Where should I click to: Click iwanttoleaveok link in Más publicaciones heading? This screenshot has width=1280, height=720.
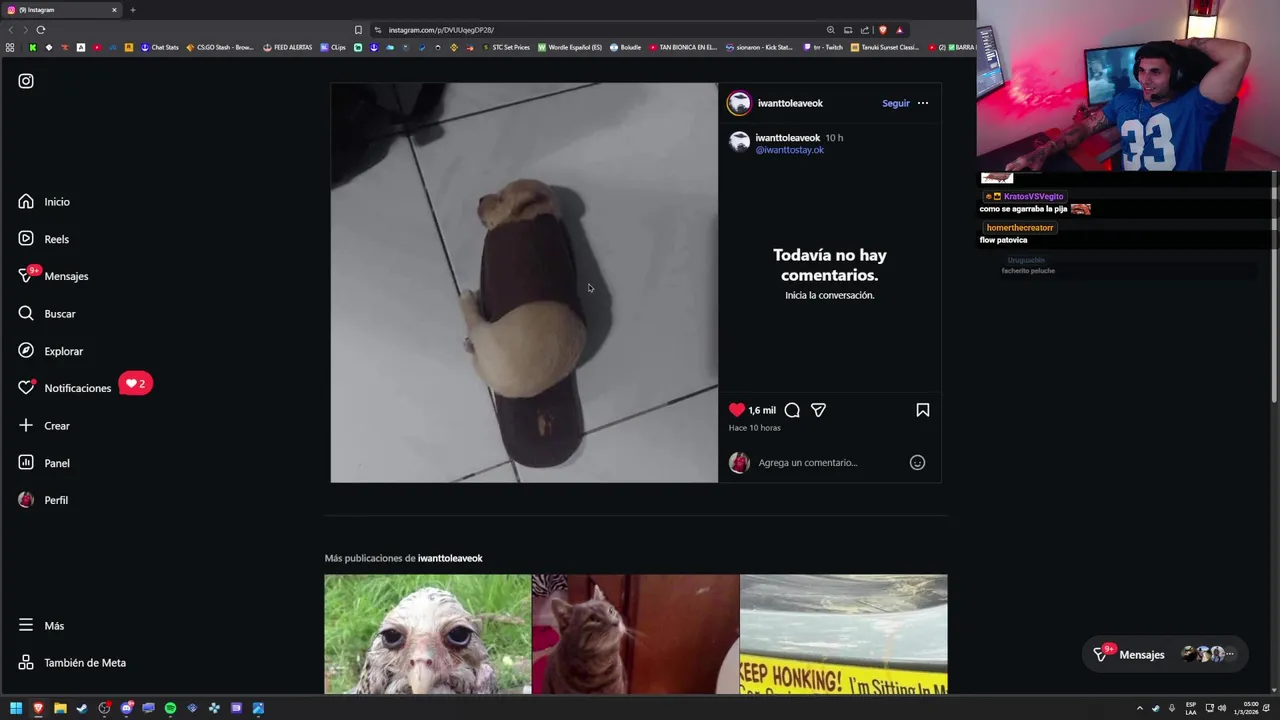pos(450,558)
